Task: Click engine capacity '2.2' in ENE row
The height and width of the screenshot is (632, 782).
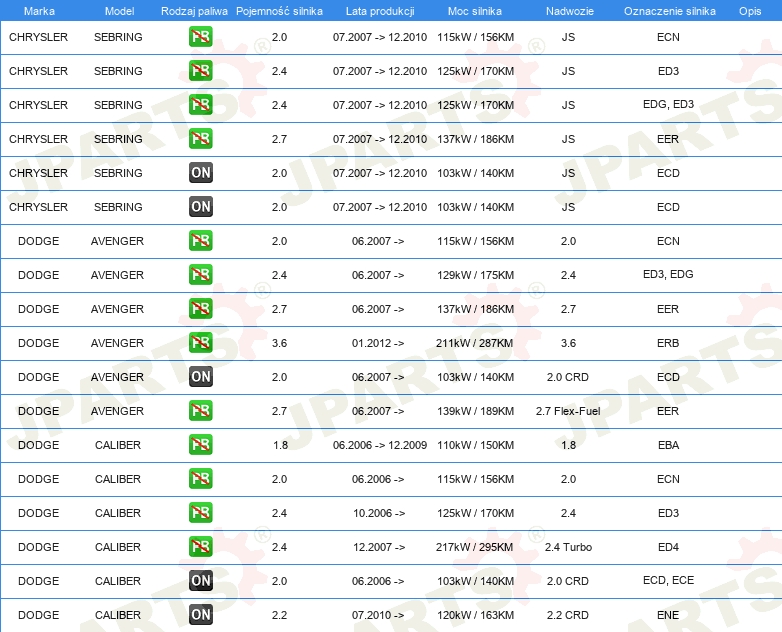Action: click(279, 615)
